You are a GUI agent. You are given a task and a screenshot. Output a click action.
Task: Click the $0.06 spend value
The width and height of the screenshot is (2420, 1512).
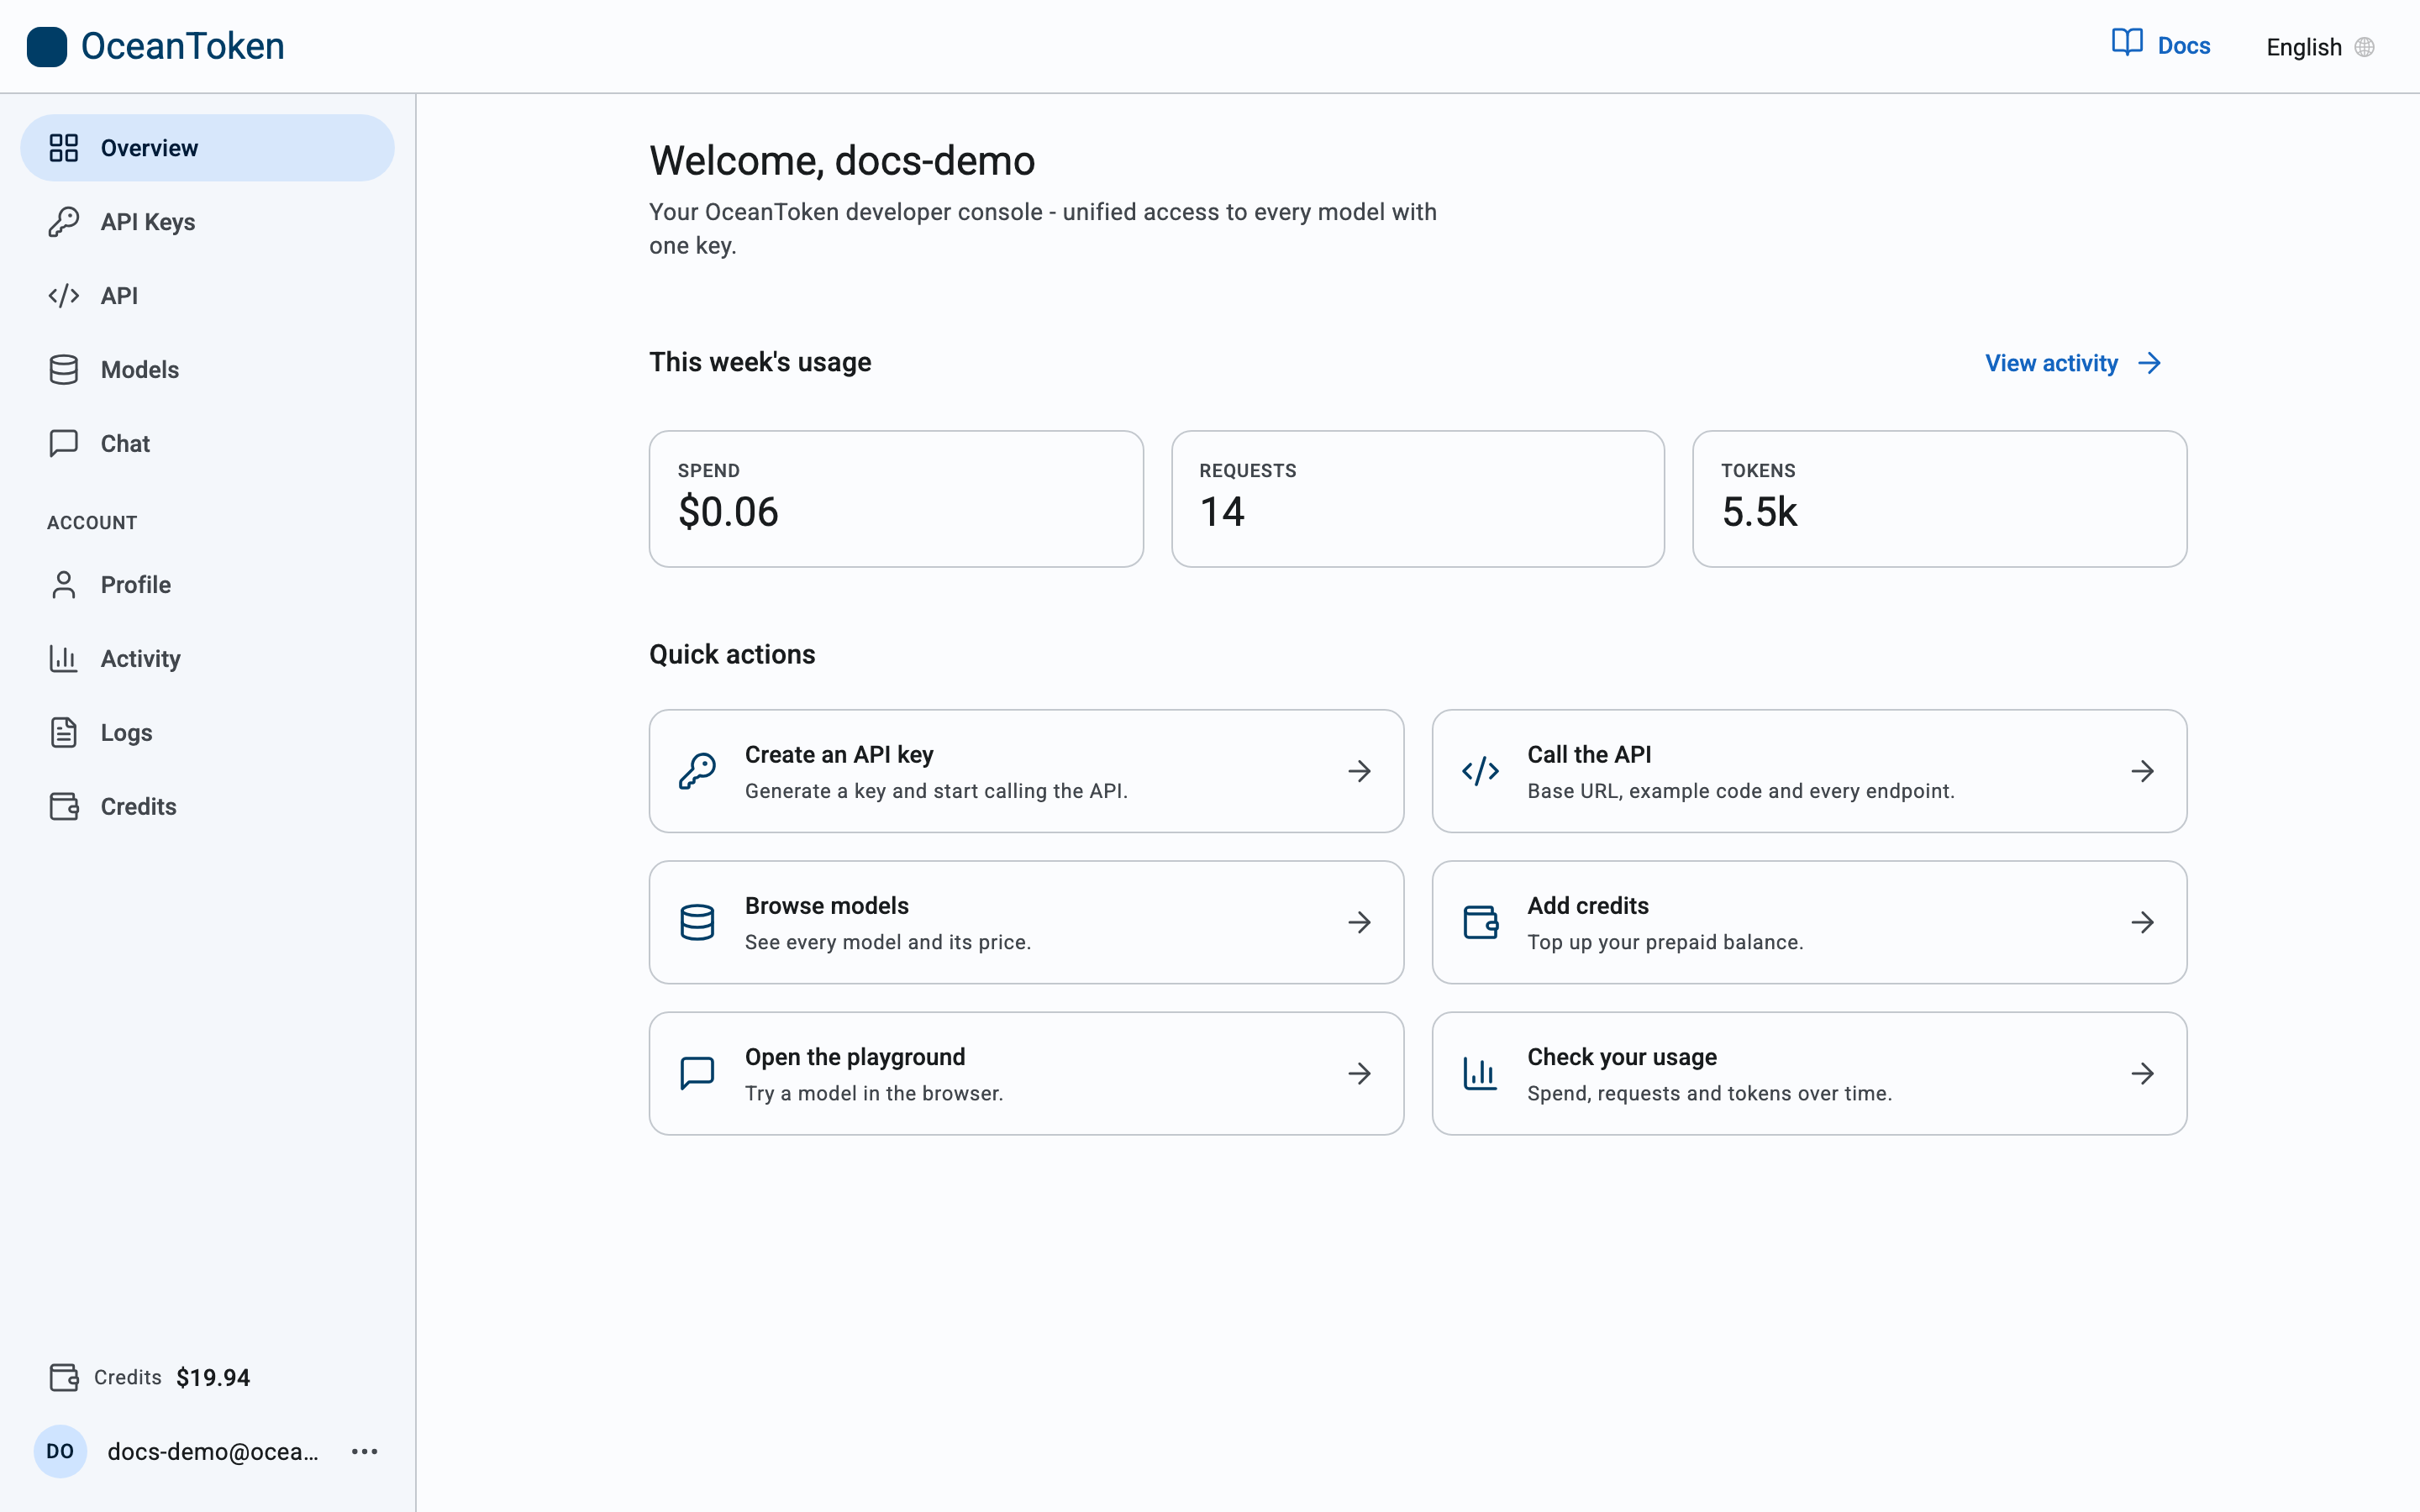[728, 512]
